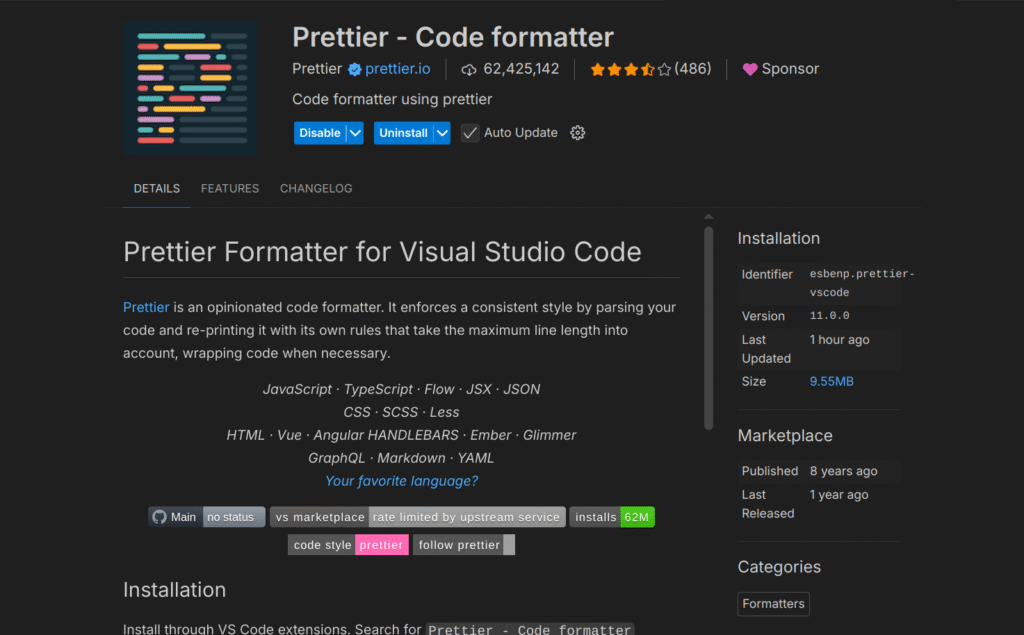
Task: Expand the Uninstall button dropdown arrow
Action: click(x=441, y=133)
